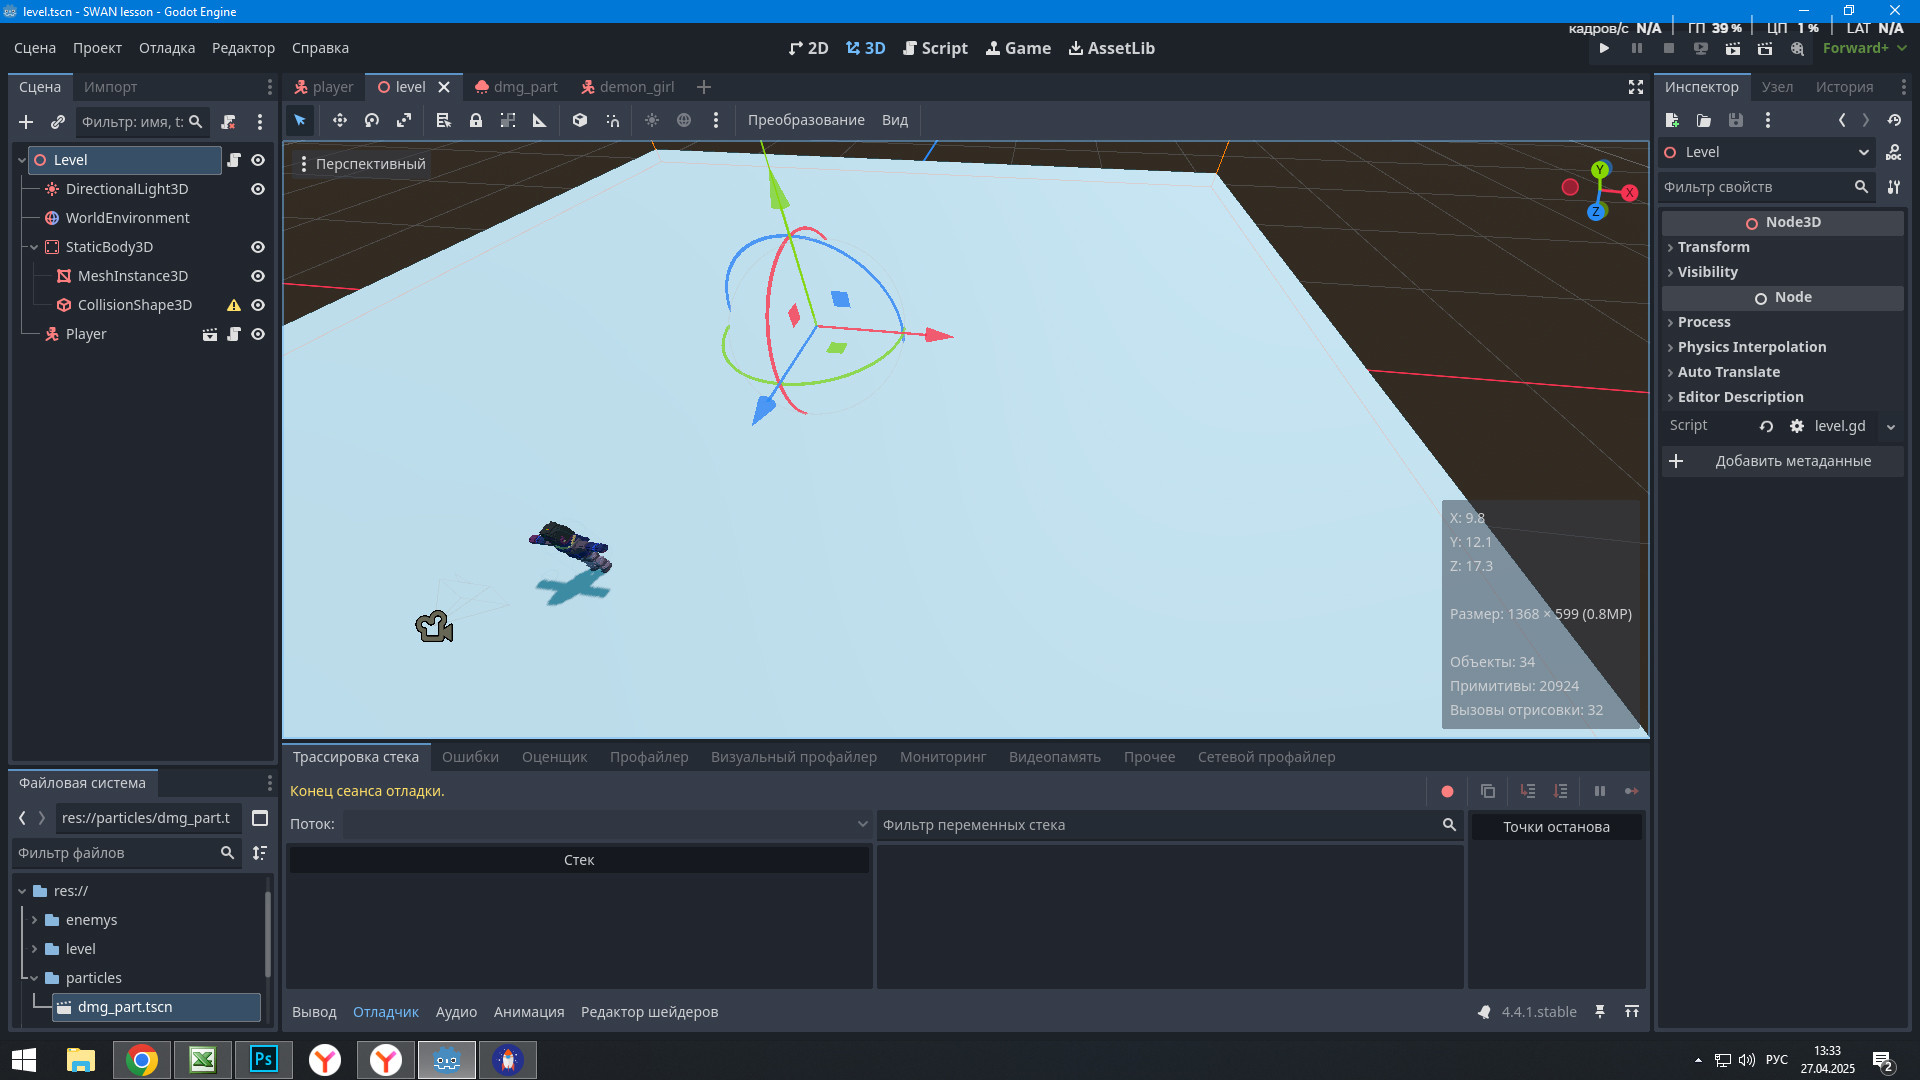This screenshot has width=1920, height=1080.
Task: Click Player node open-in-editor clapper icon
Action: pyautogui.click(x=210, y=334)
